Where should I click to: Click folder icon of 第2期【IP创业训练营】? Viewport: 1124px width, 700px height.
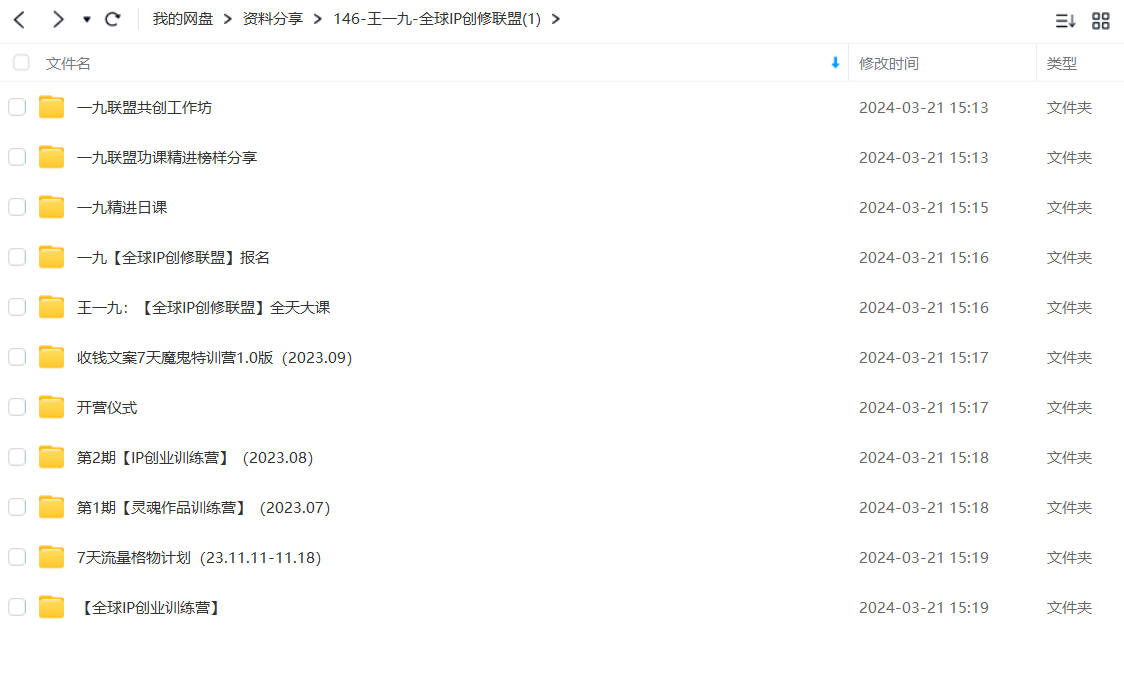coord(51,456)
